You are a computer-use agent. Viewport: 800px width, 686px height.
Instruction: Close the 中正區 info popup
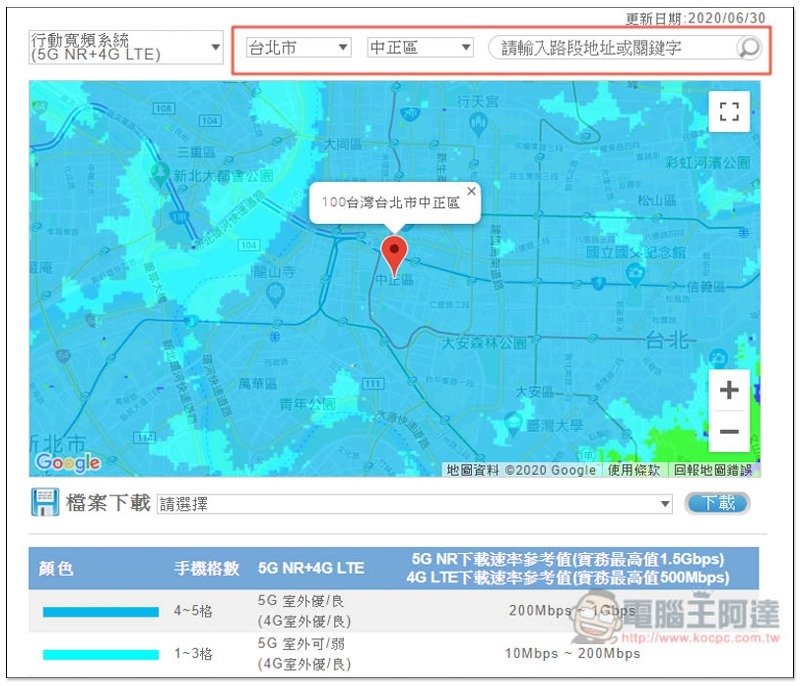point(471,190)
